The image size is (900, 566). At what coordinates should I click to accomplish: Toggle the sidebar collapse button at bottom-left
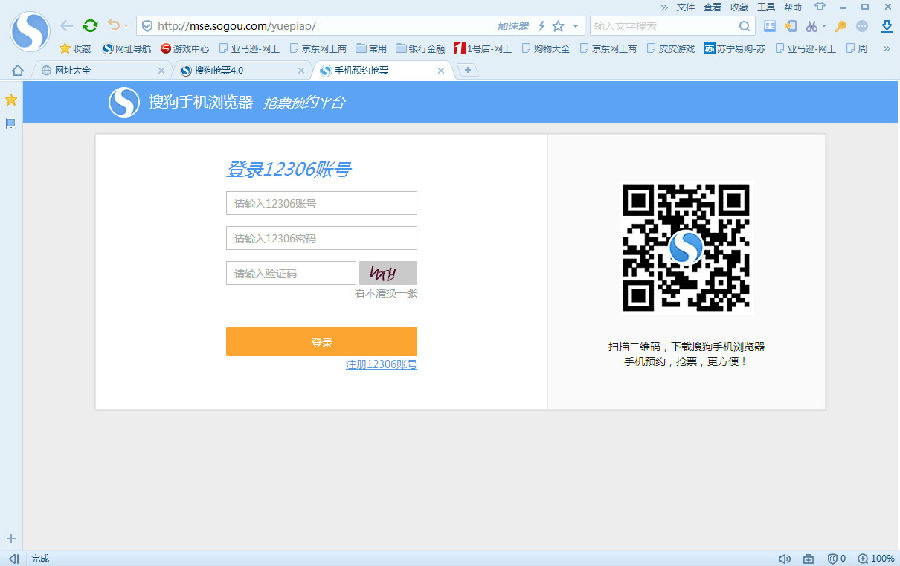14,558
